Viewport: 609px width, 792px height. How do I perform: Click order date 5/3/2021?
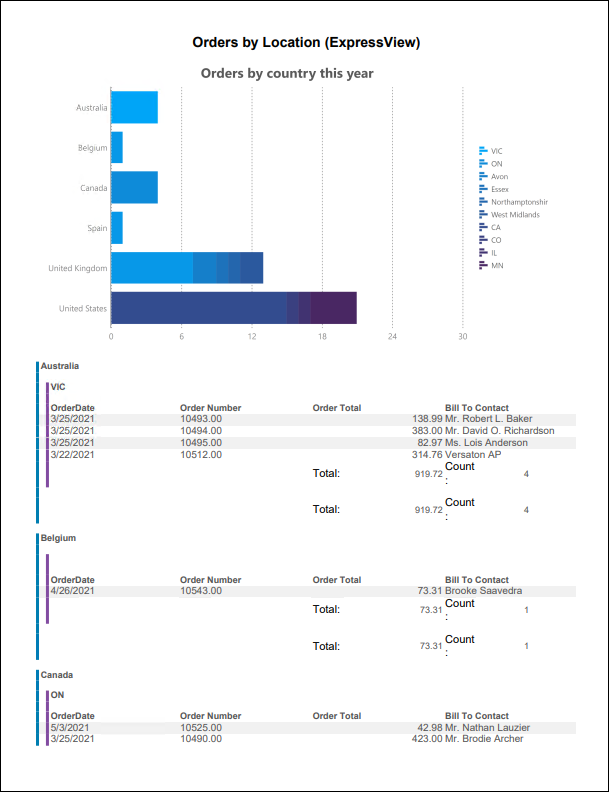pos(70,728)
